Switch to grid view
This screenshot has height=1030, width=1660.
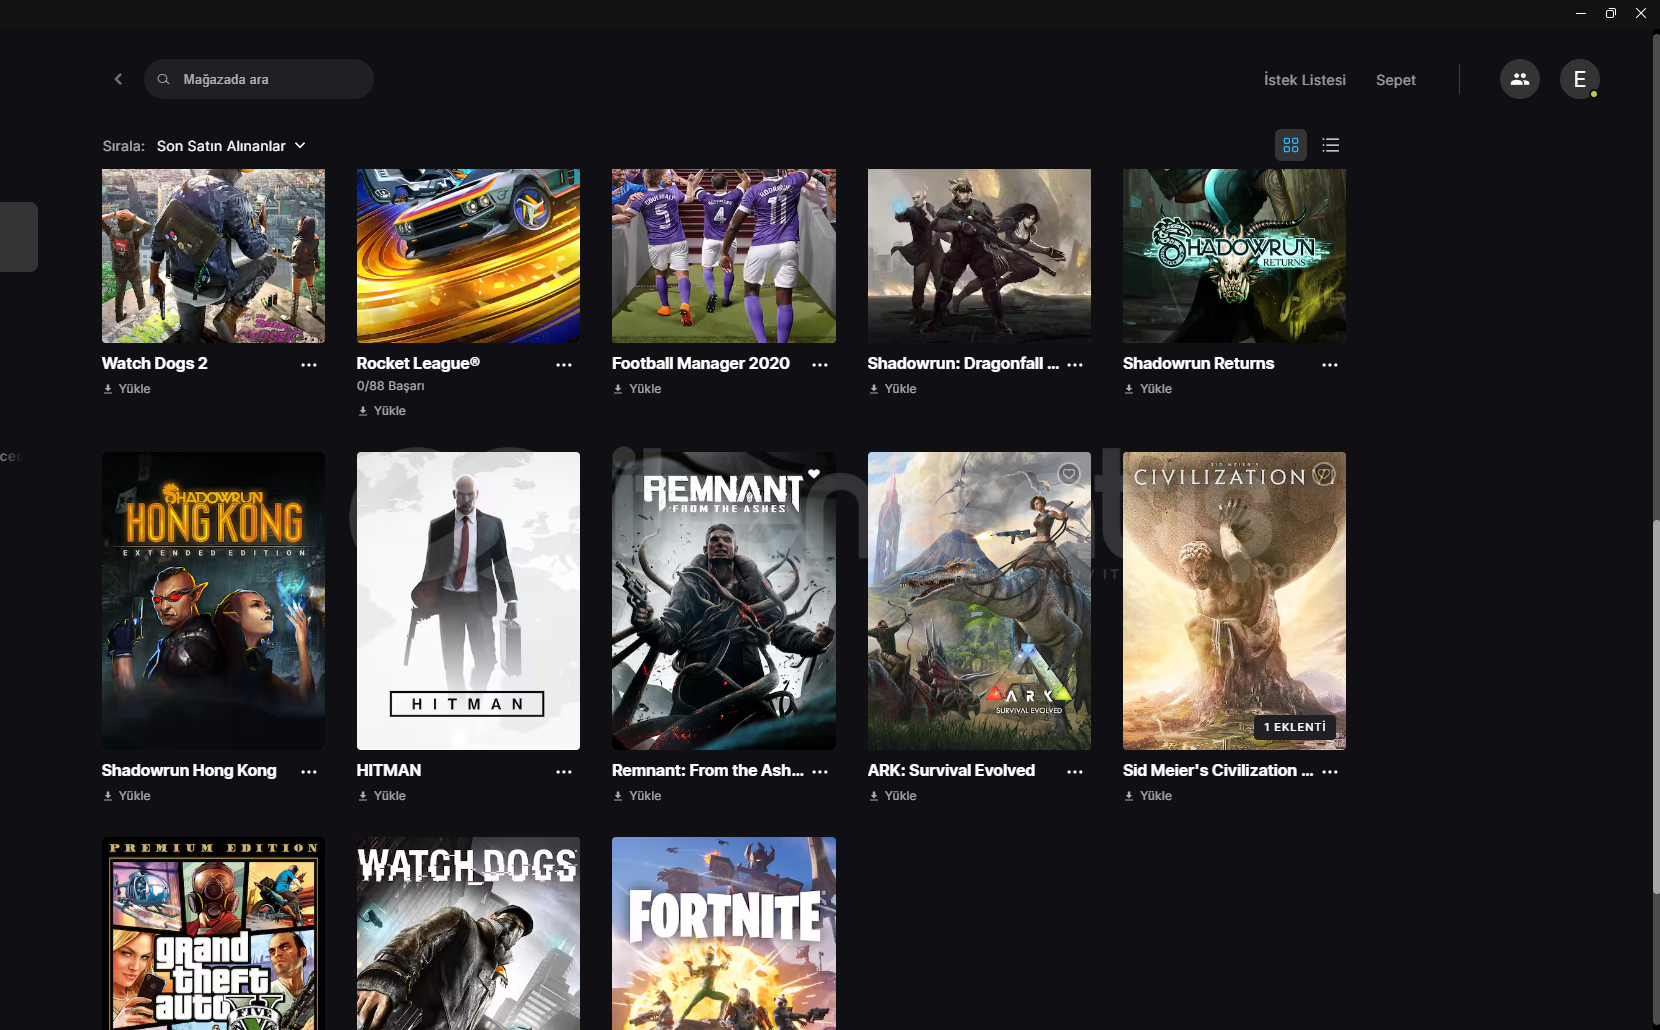tap(1291, 145)
